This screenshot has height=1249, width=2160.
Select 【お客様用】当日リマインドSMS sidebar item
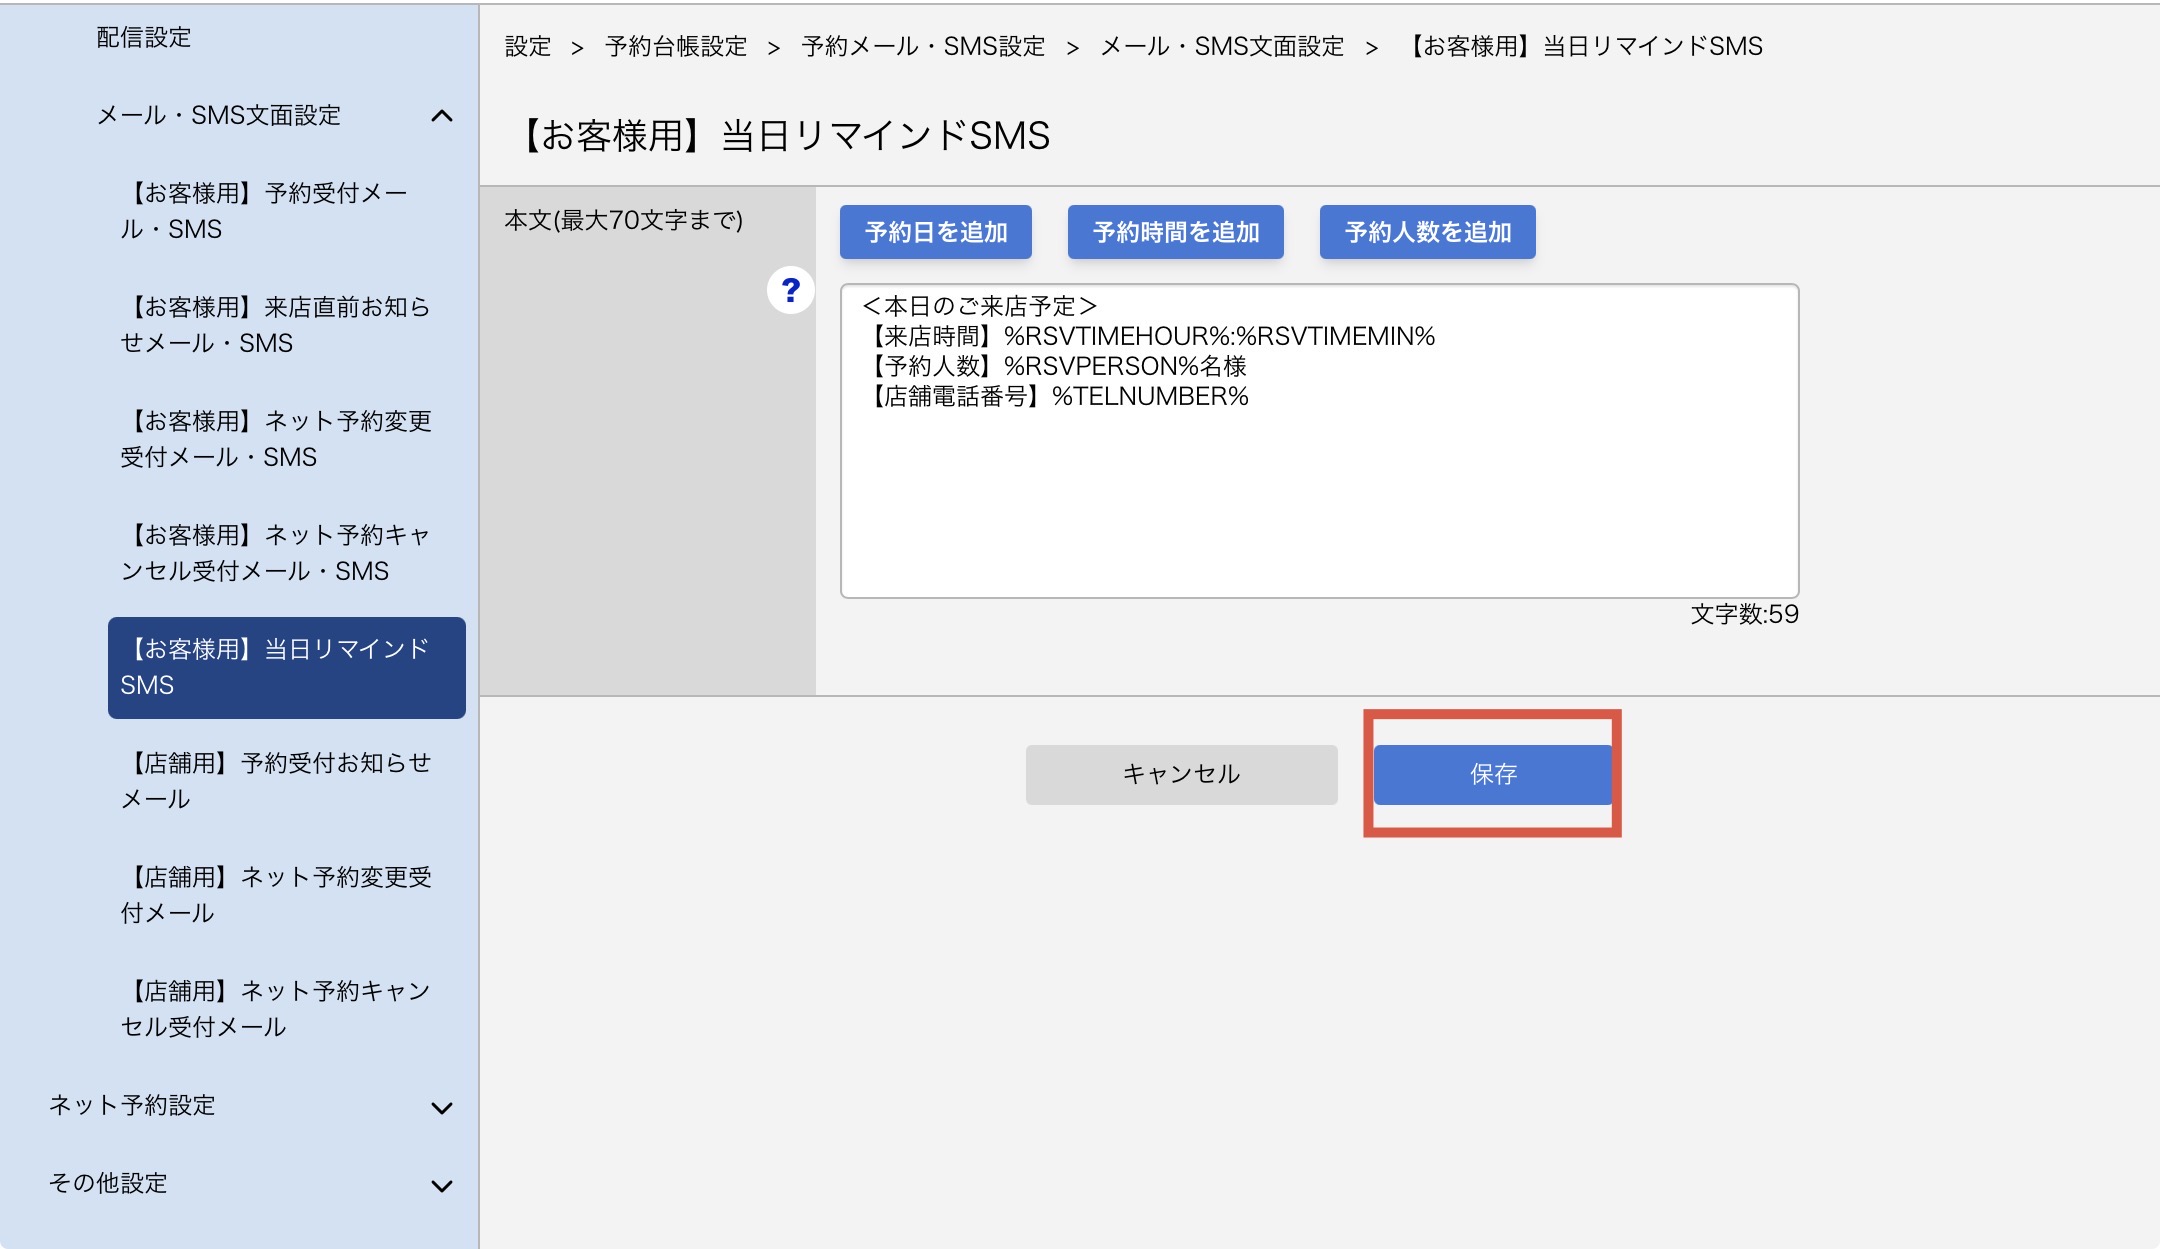click(x=286, y=667)
